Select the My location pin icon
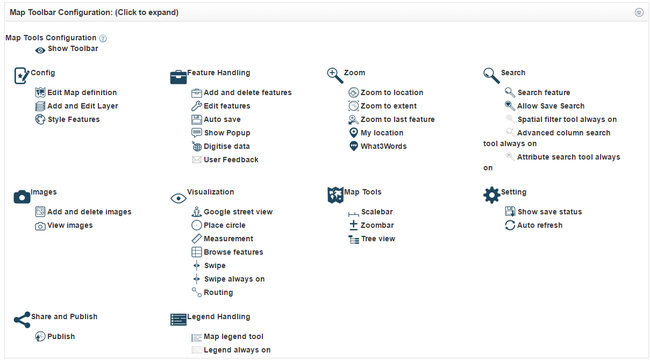The width and height of the screenshot is (650, 360). pos(353,133)
